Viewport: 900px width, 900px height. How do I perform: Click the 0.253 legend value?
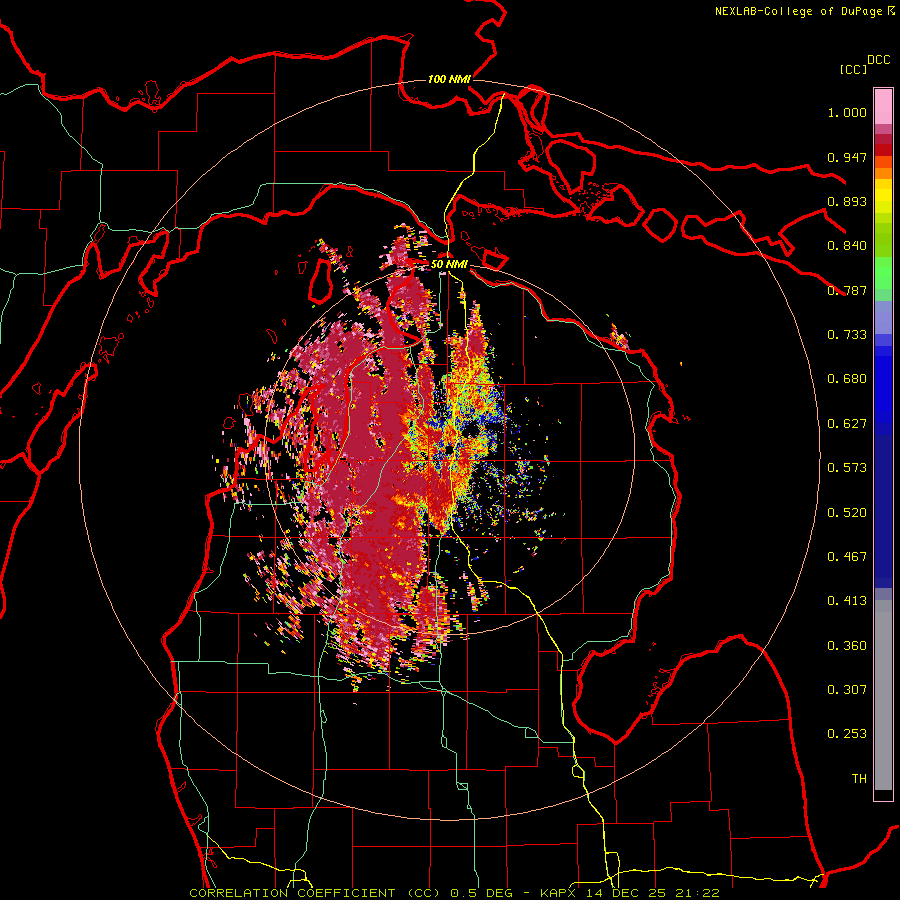coord(847,734)
